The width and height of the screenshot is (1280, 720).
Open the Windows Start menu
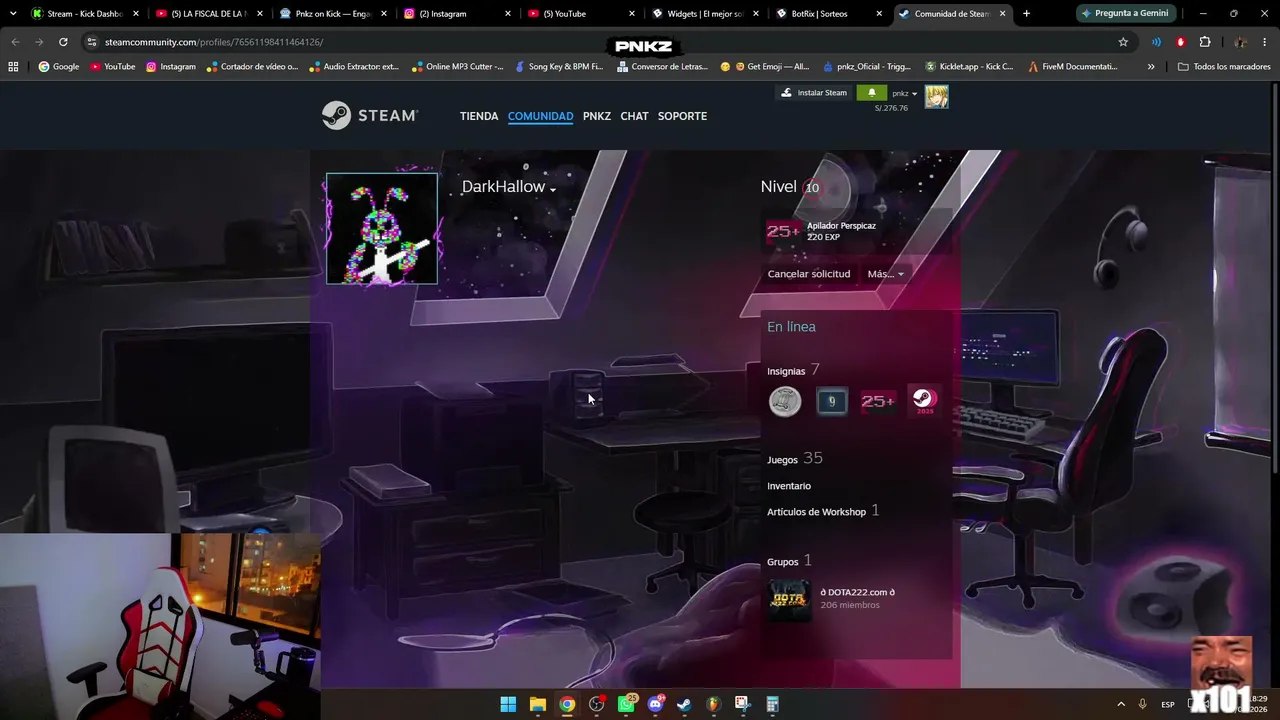(508, 704)
